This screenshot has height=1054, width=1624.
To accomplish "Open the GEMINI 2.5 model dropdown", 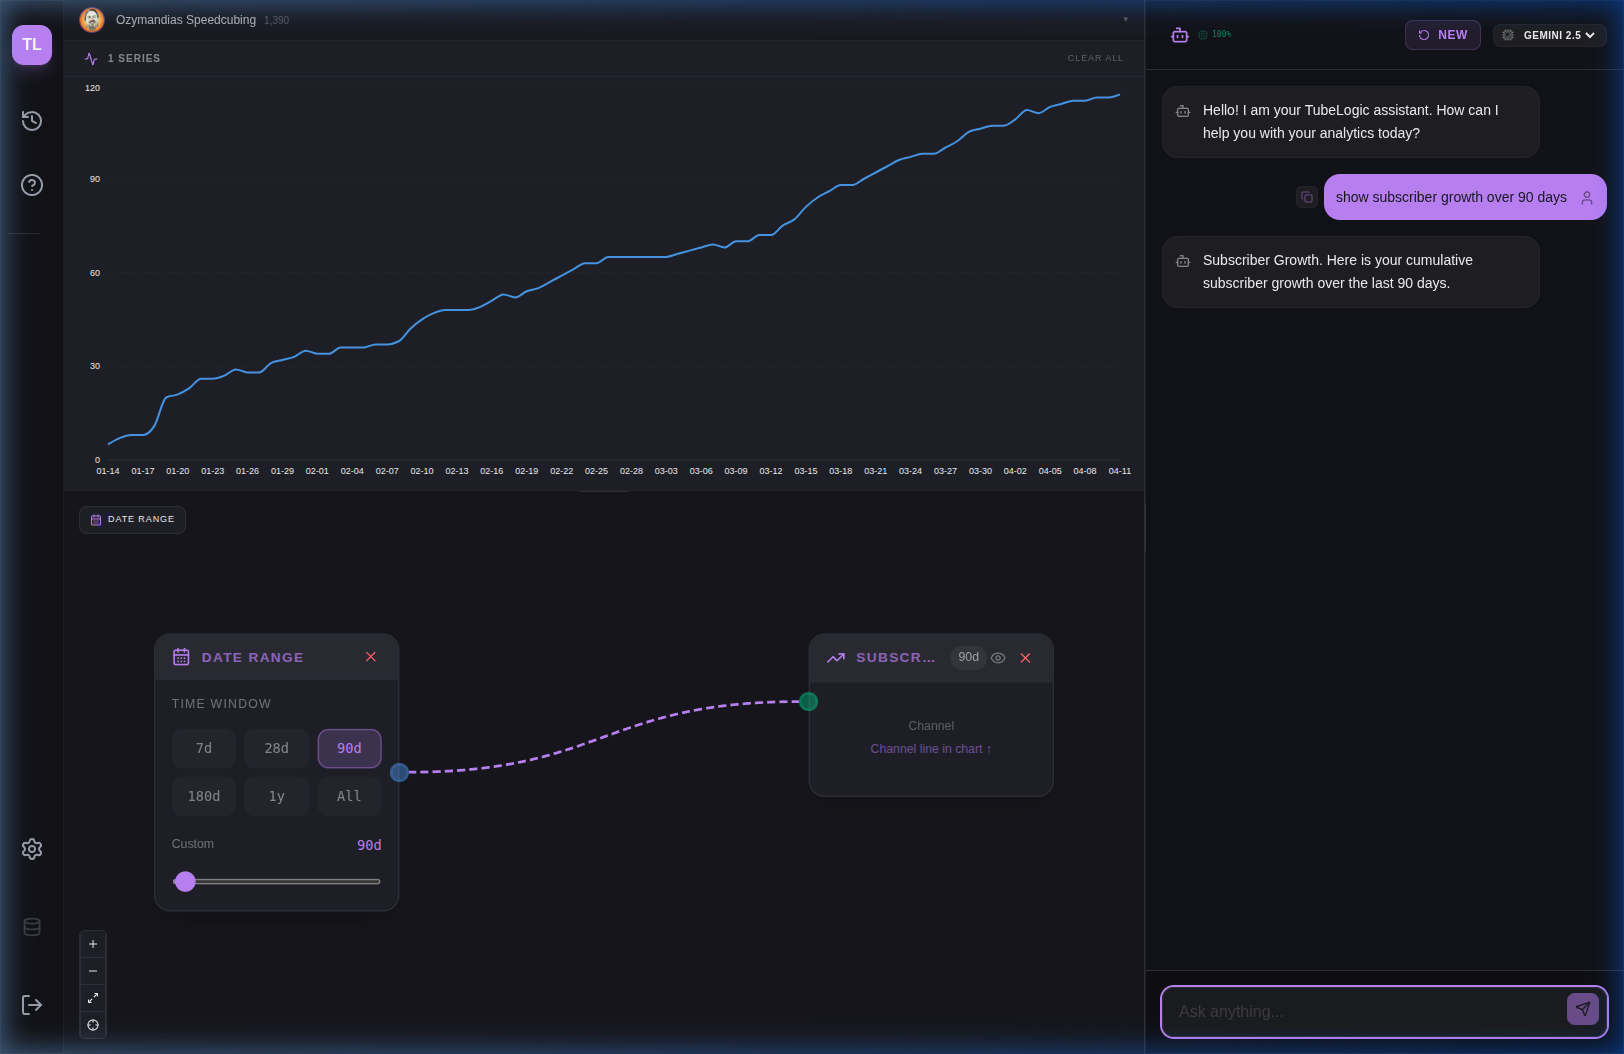I will coord(1549,34).
